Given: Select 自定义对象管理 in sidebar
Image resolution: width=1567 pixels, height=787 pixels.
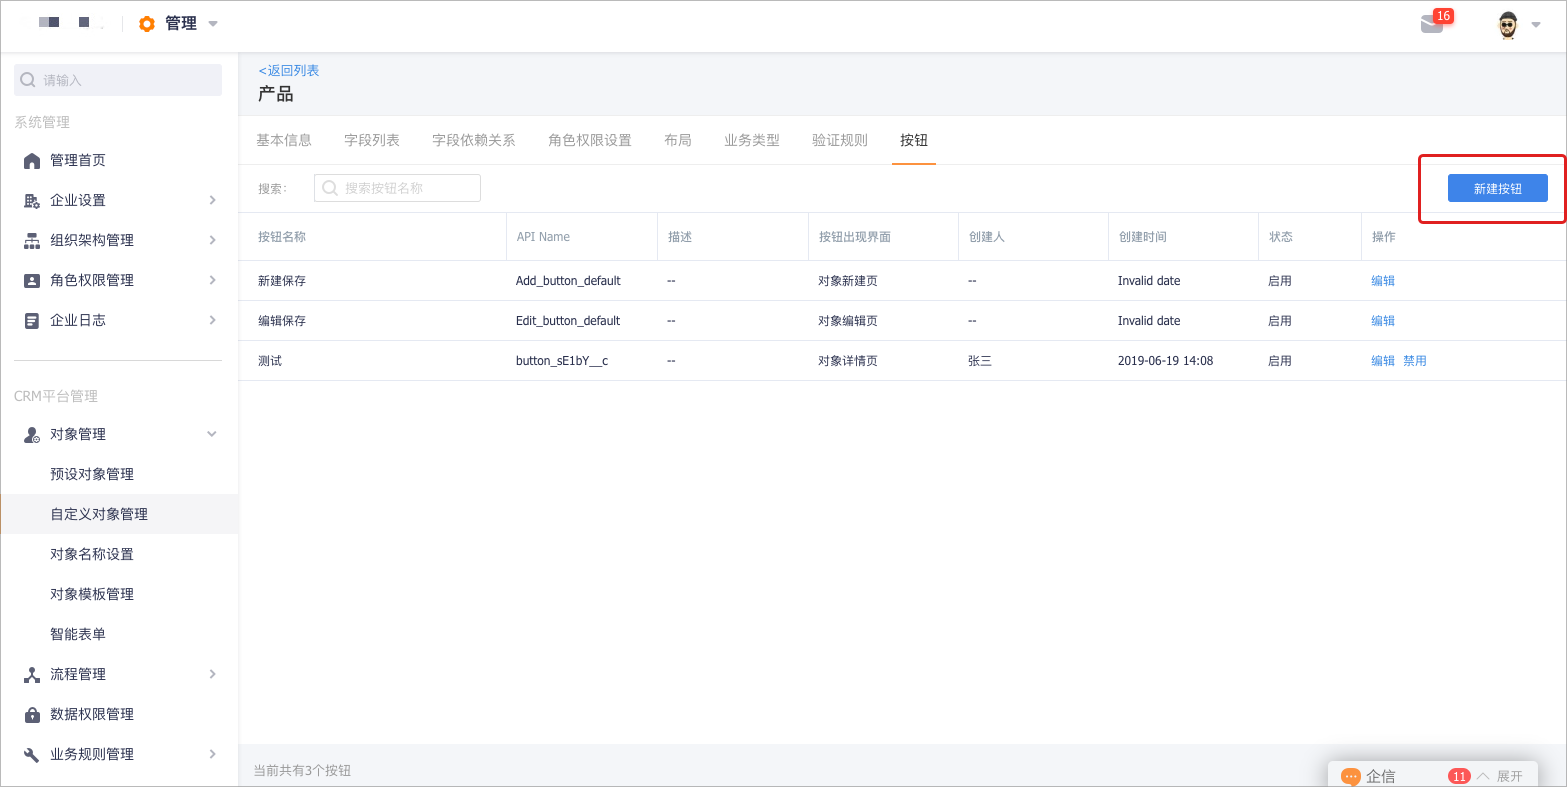Looking at the screenshot, I should [99, 514].
